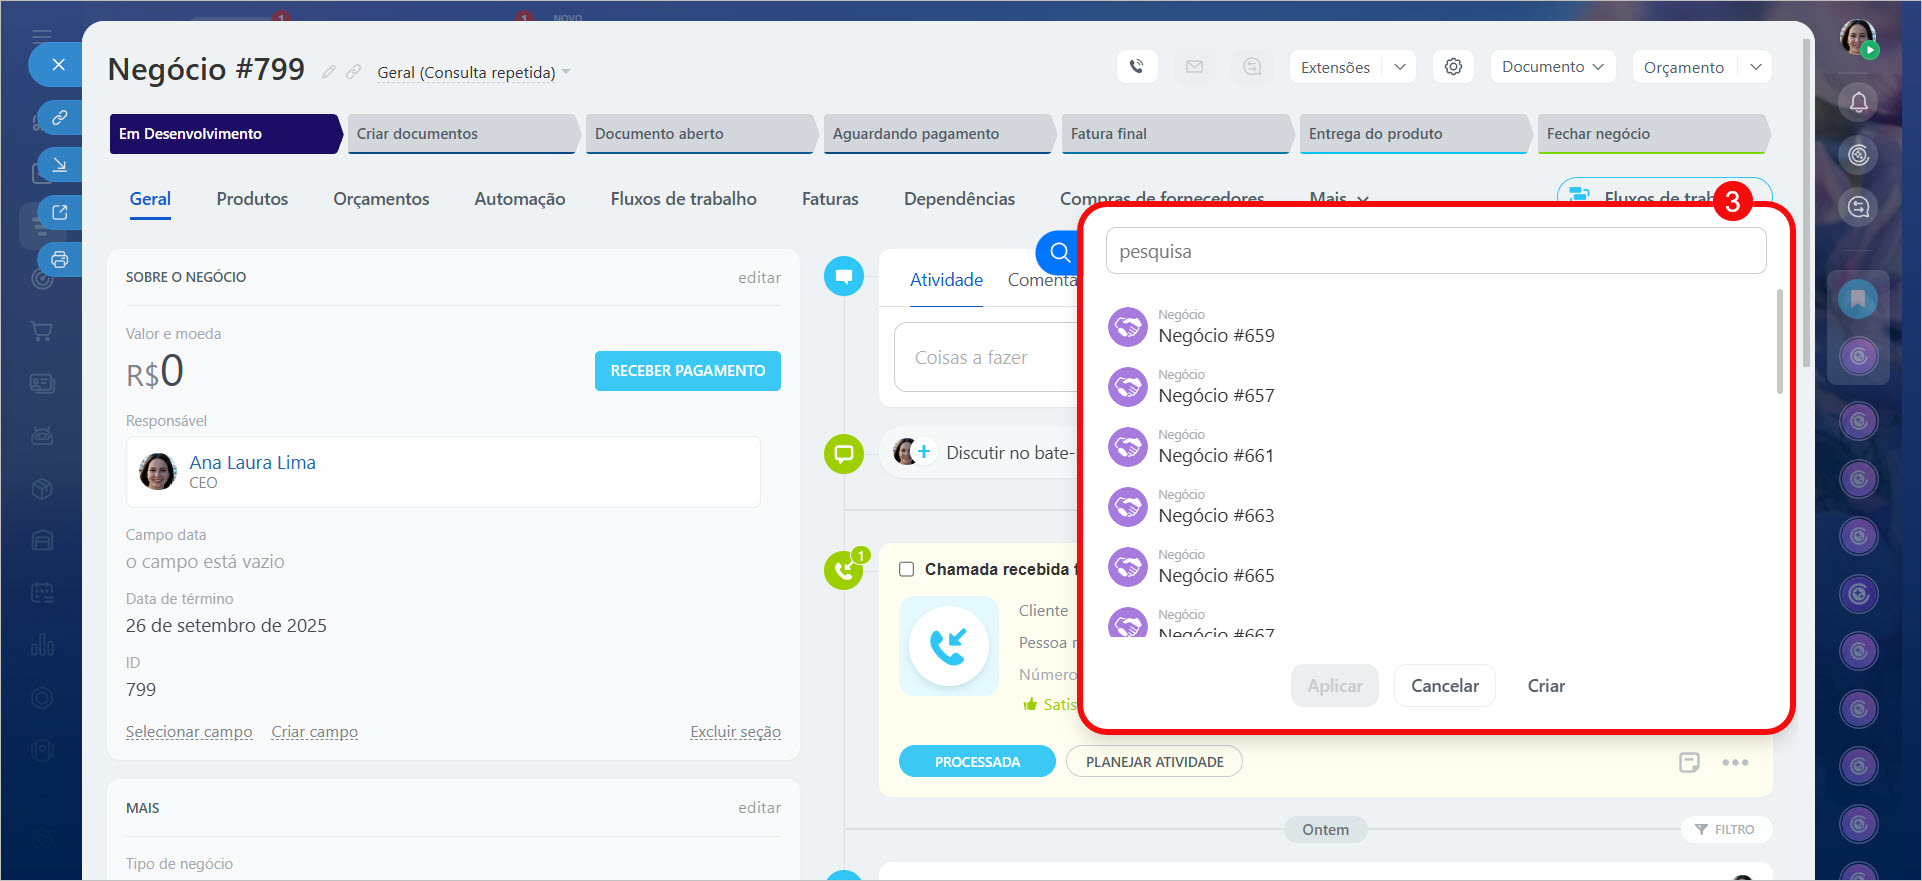Click the three-dots menu on call card
The height and width of the screenshot is (881, 1922).
[1735, 762]
